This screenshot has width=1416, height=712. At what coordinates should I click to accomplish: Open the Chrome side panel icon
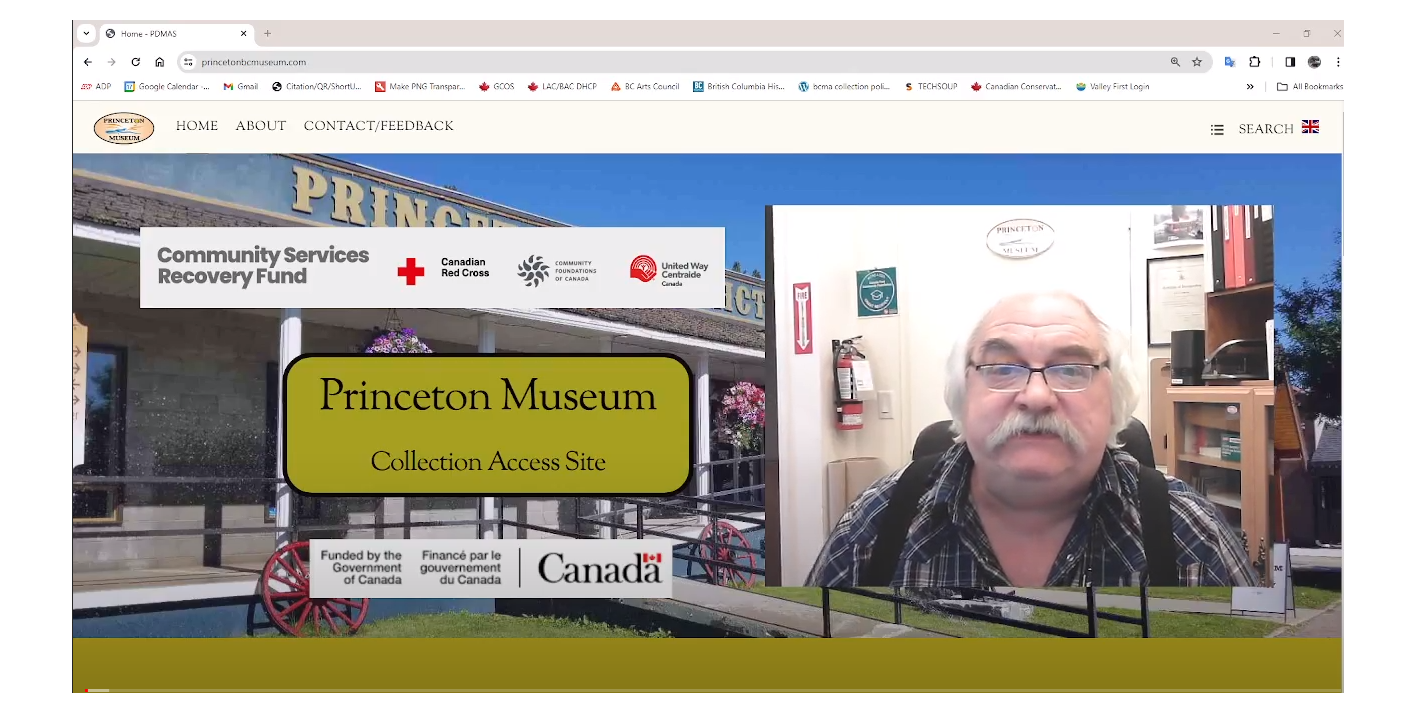tap(1290, 61)
